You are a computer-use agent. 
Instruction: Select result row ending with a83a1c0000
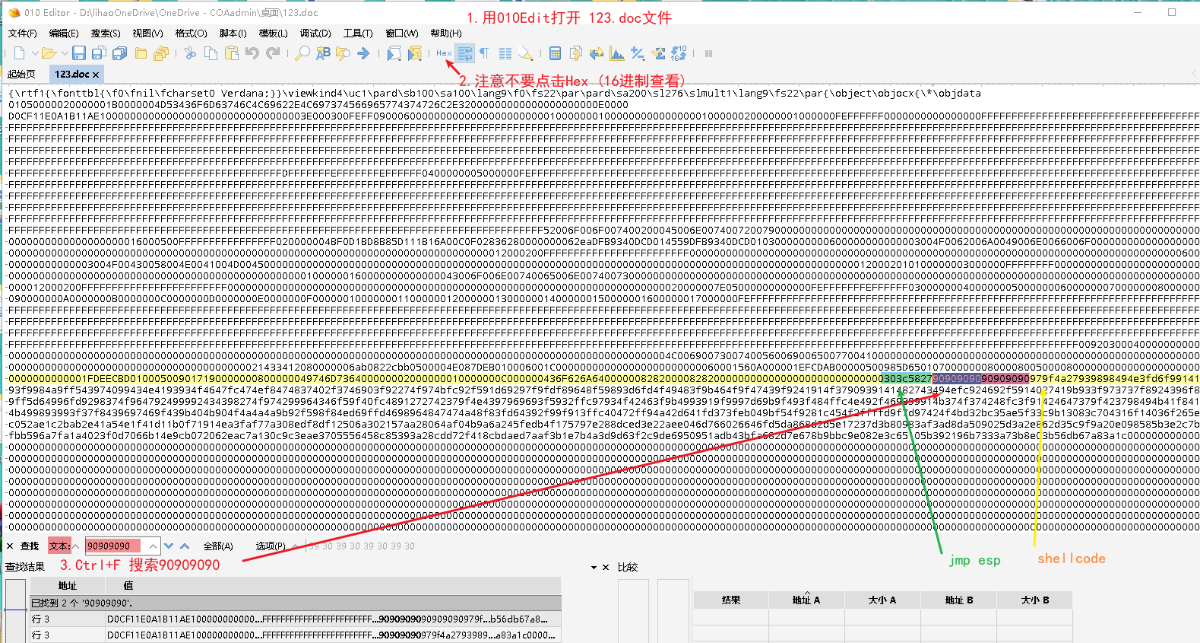pos(294,635)
